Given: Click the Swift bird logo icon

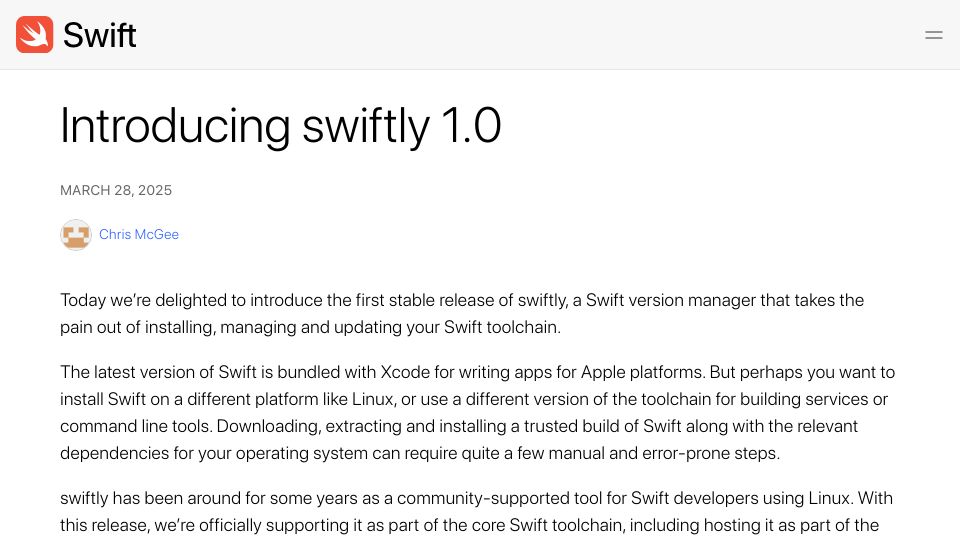Looking at the screenshot, I should pos(34,35).
